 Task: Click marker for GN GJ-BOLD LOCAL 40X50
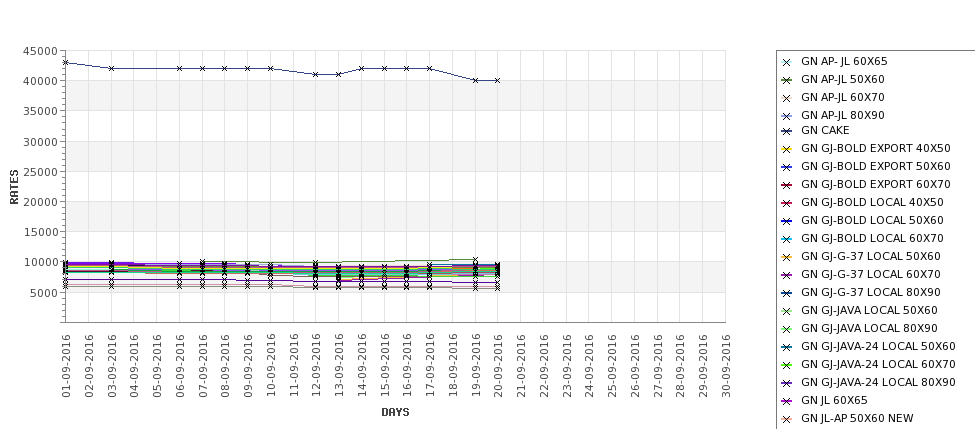[x=787, y=203]
